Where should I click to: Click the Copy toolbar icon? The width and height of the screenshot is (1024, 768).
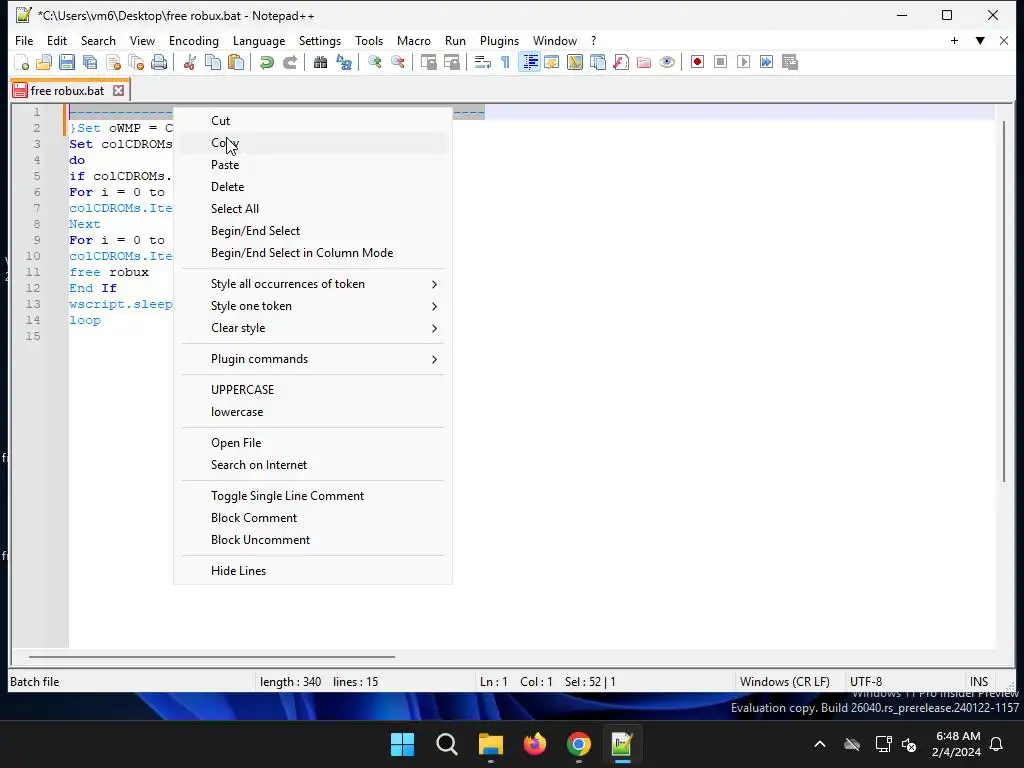[x=213, y=62]
